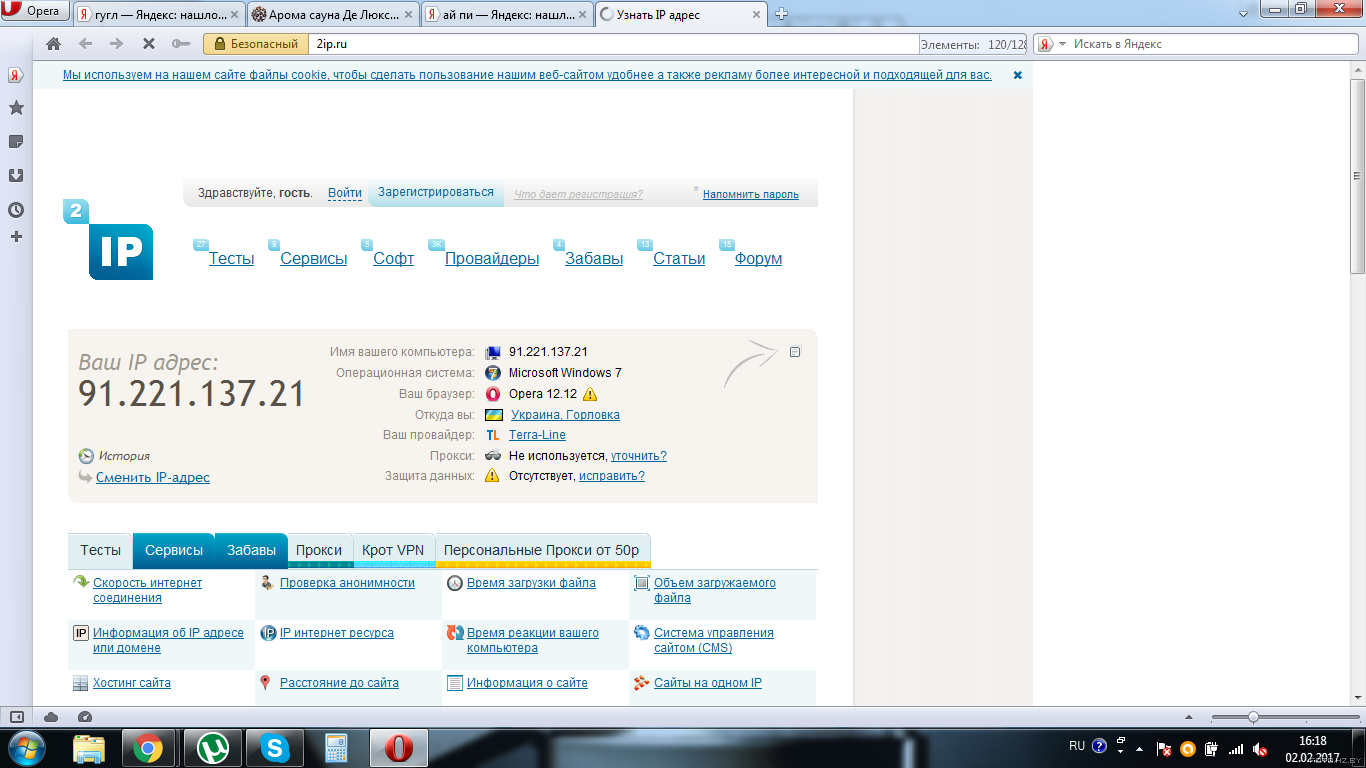The width and height of the screenshot is (1366, 768).
Task: Click the уточнить proxy link
Action: (639, 456)
